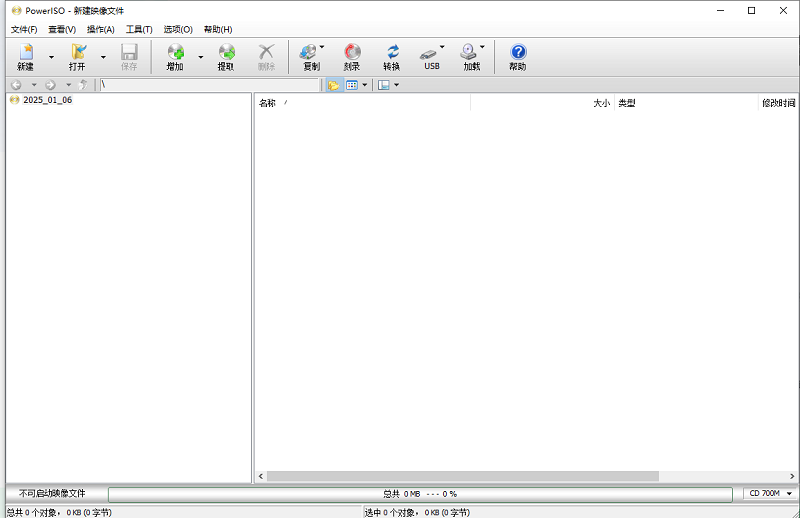Screen dimensions: 800x518
Task: Click the Convert (转换) toolbar icon
Action: [391, 57]
